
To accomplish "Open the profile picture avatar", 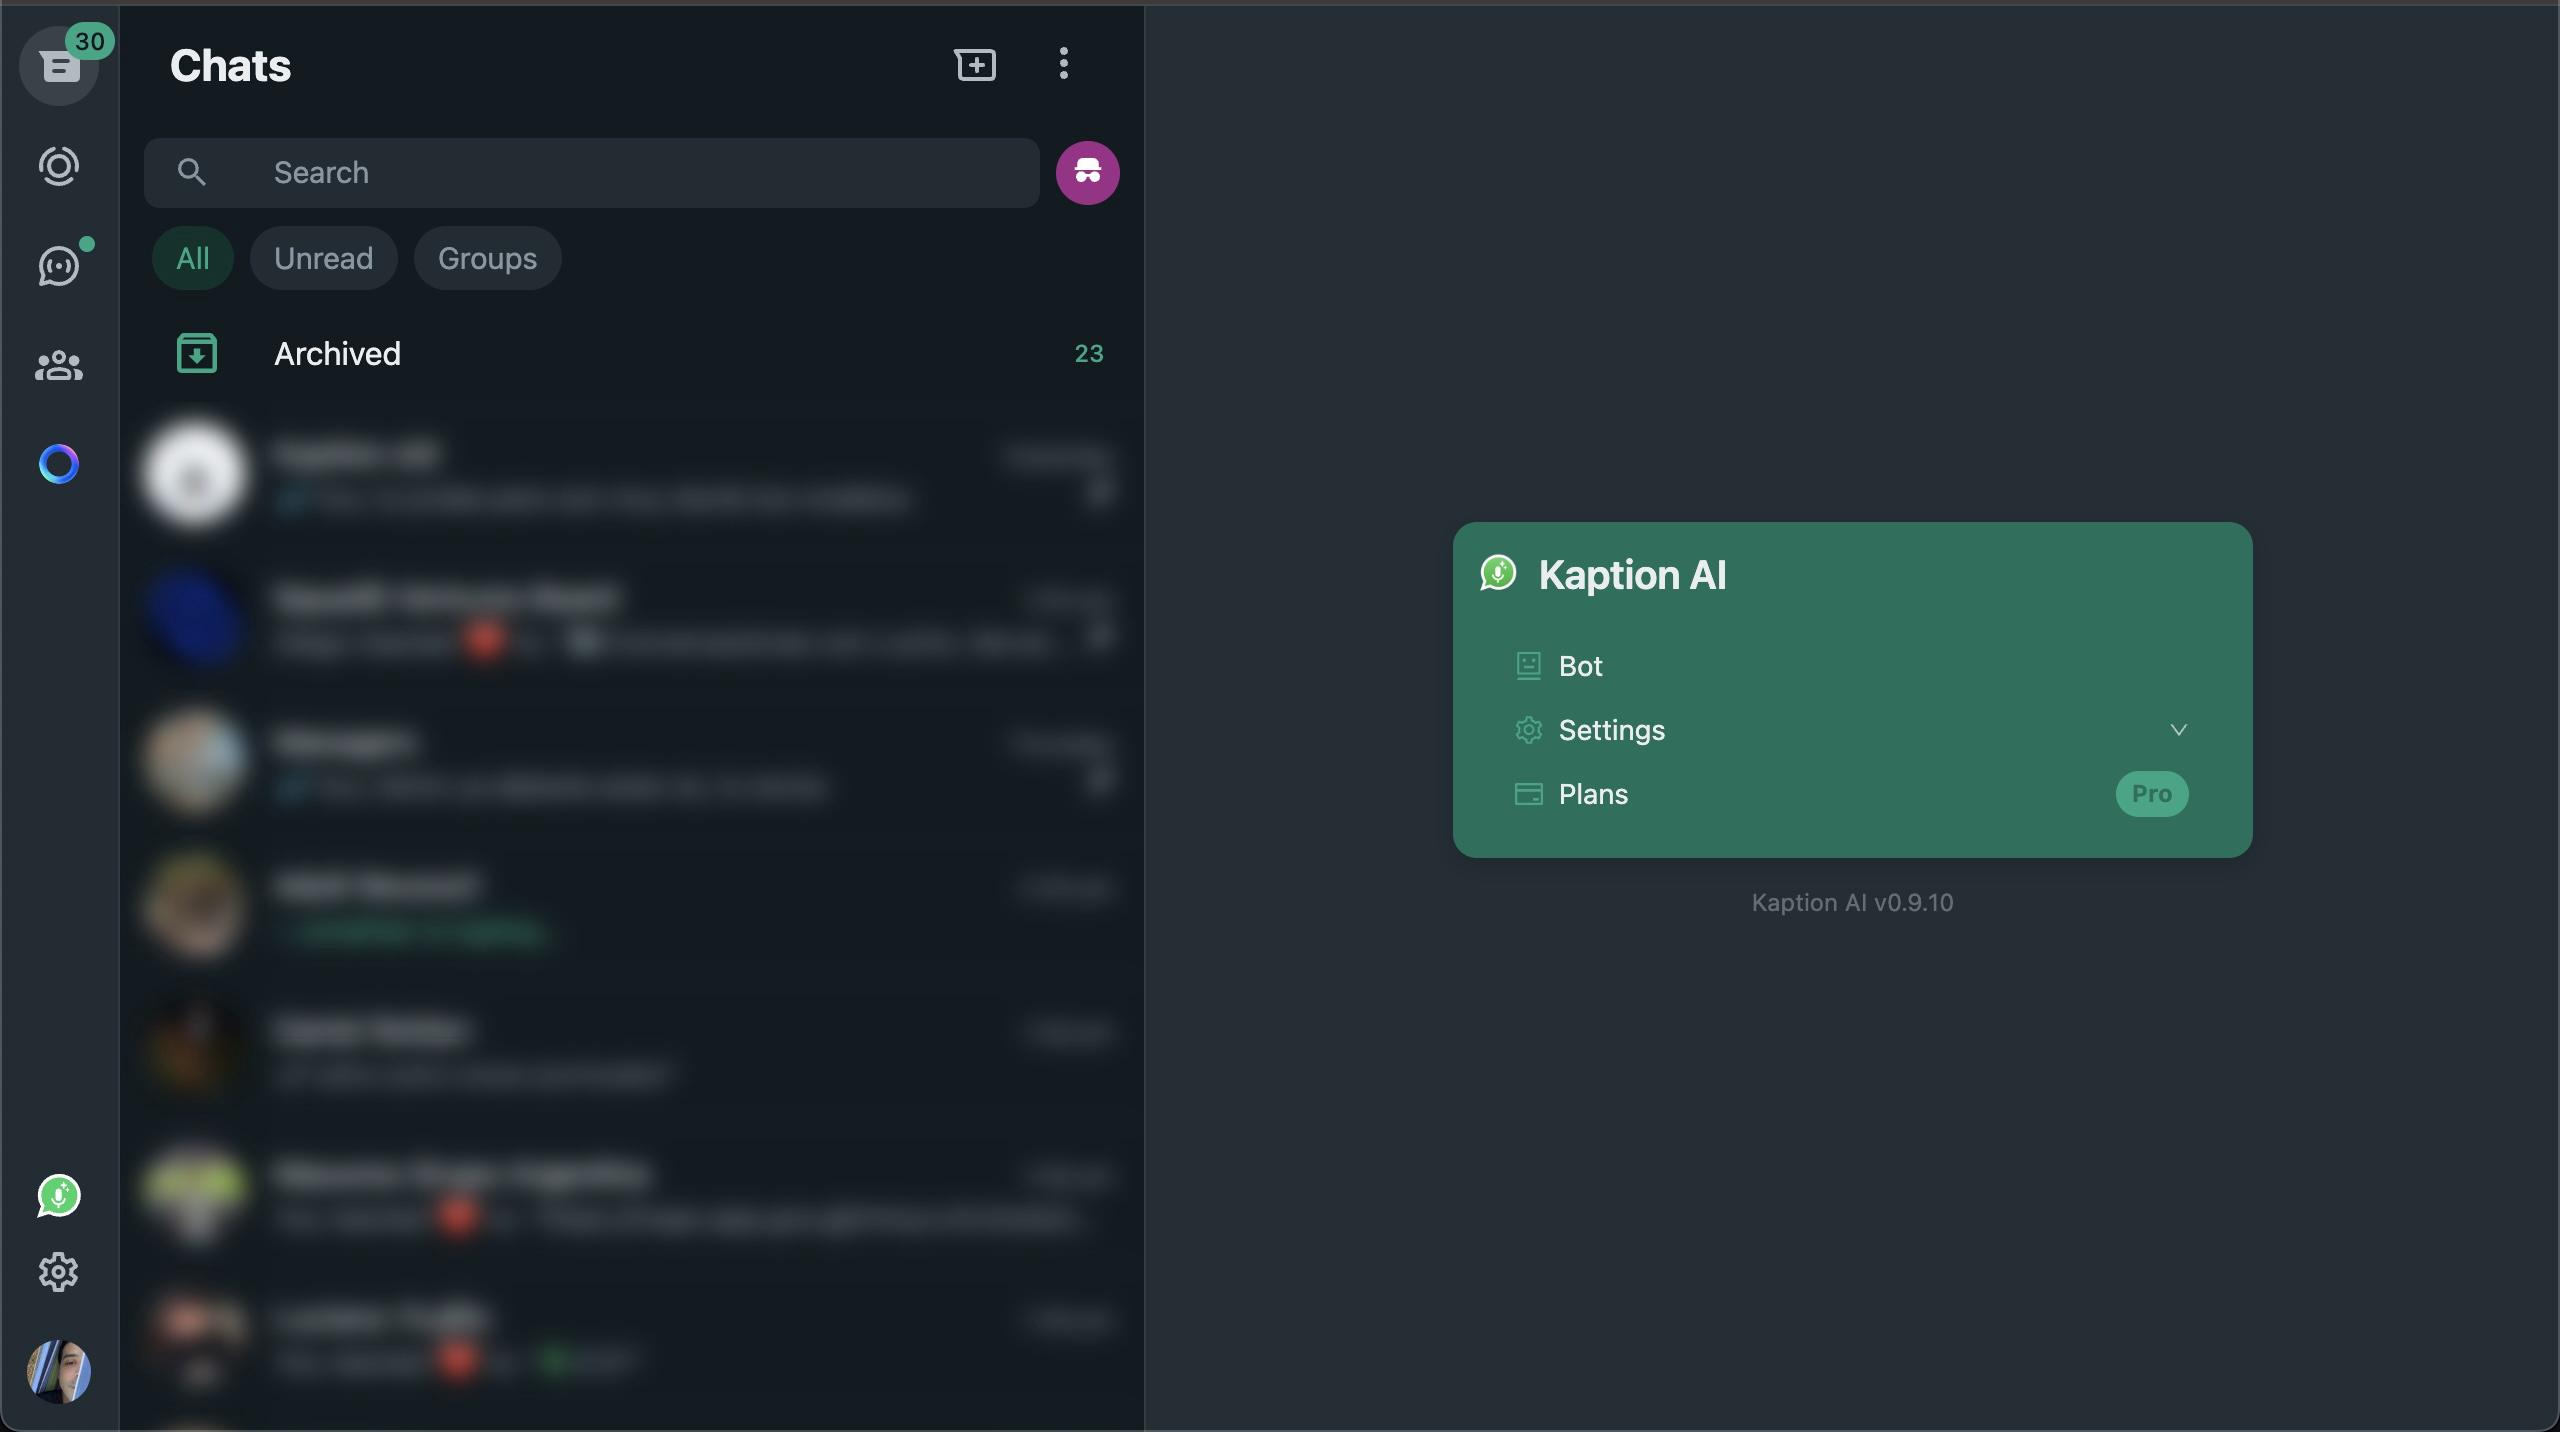I will 59,1370.
